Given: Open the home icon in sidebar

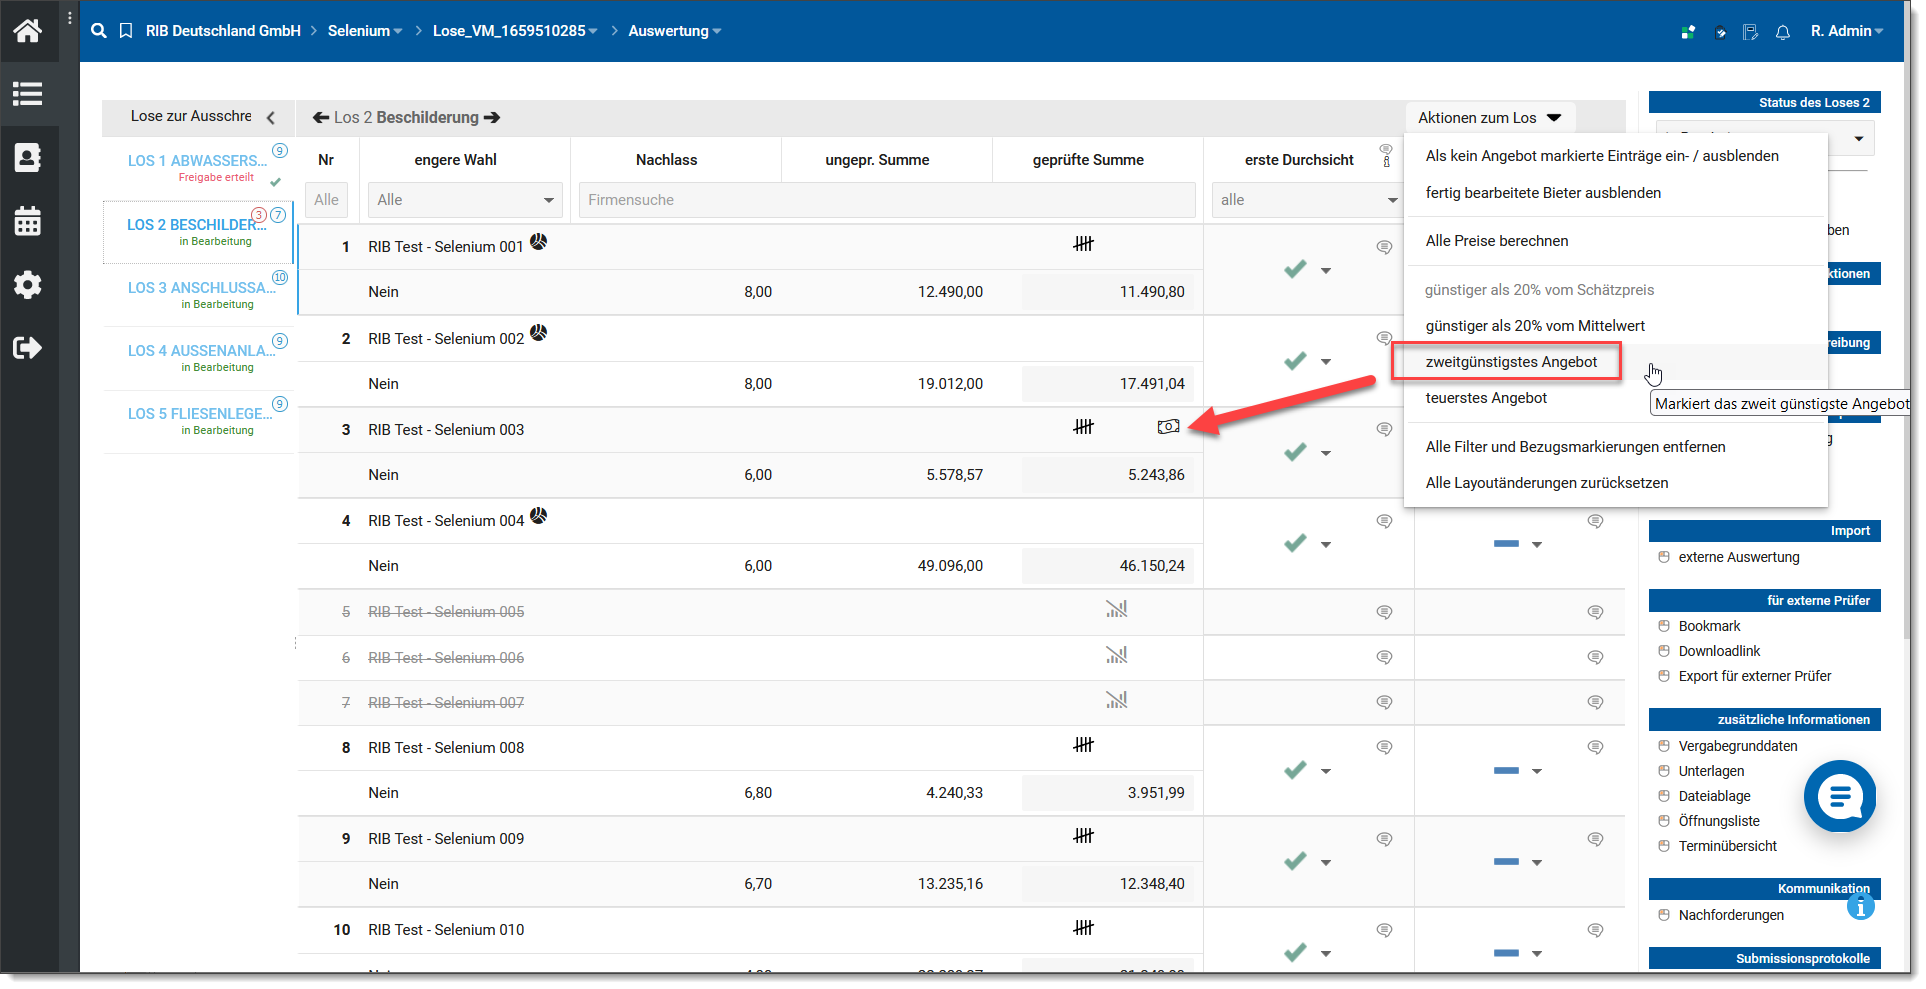Looking at the screenshot, I should point(28,31).
